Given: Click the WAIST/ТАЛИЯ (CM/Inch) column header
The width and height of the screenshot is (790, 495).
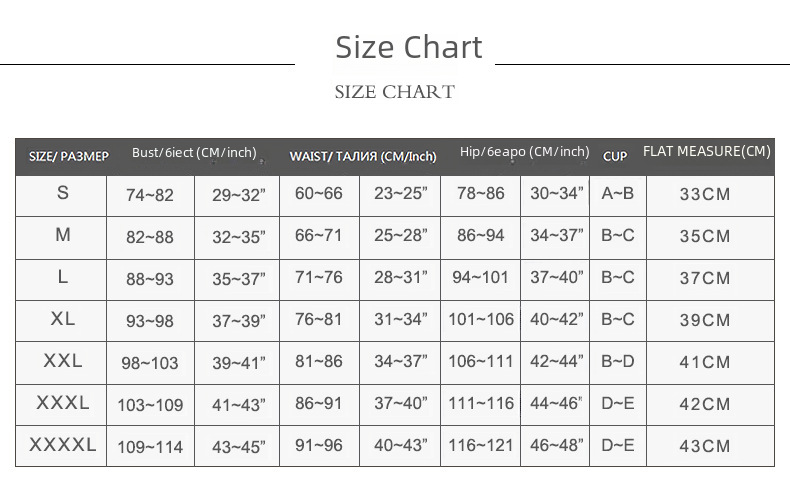Looking at the screenshot, I should pyautogui.click(x=362, y=156).
